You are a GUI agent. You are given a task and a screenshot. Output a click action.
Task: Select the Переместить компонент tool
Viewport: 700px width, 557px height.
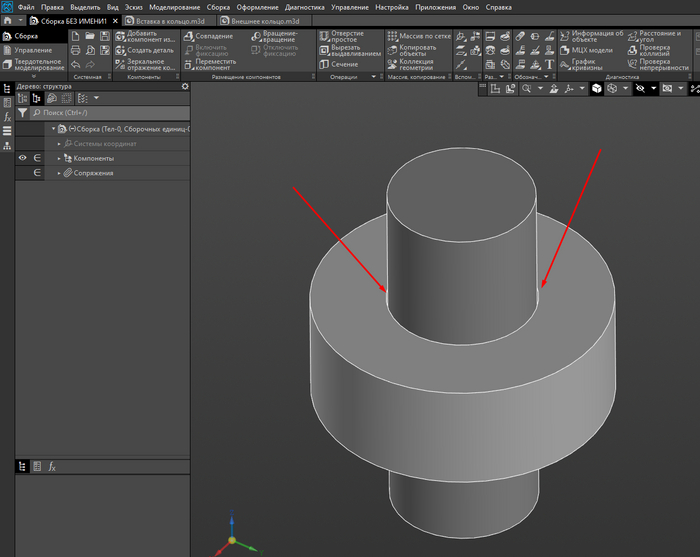tap(210, 65)
